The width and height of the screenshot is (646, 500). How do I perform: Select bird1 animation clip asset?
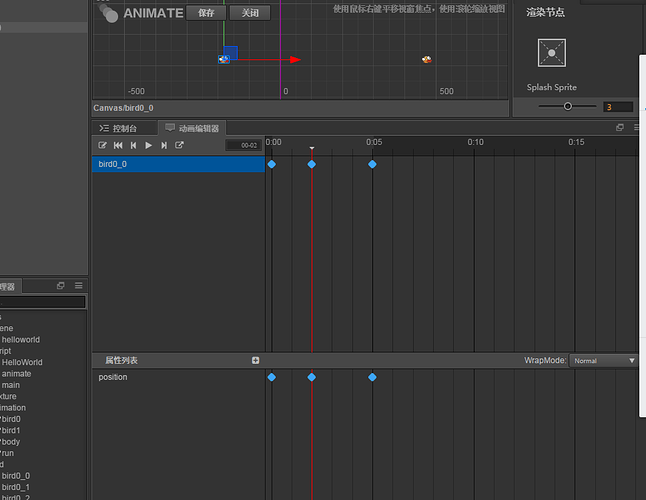[11, 430]
